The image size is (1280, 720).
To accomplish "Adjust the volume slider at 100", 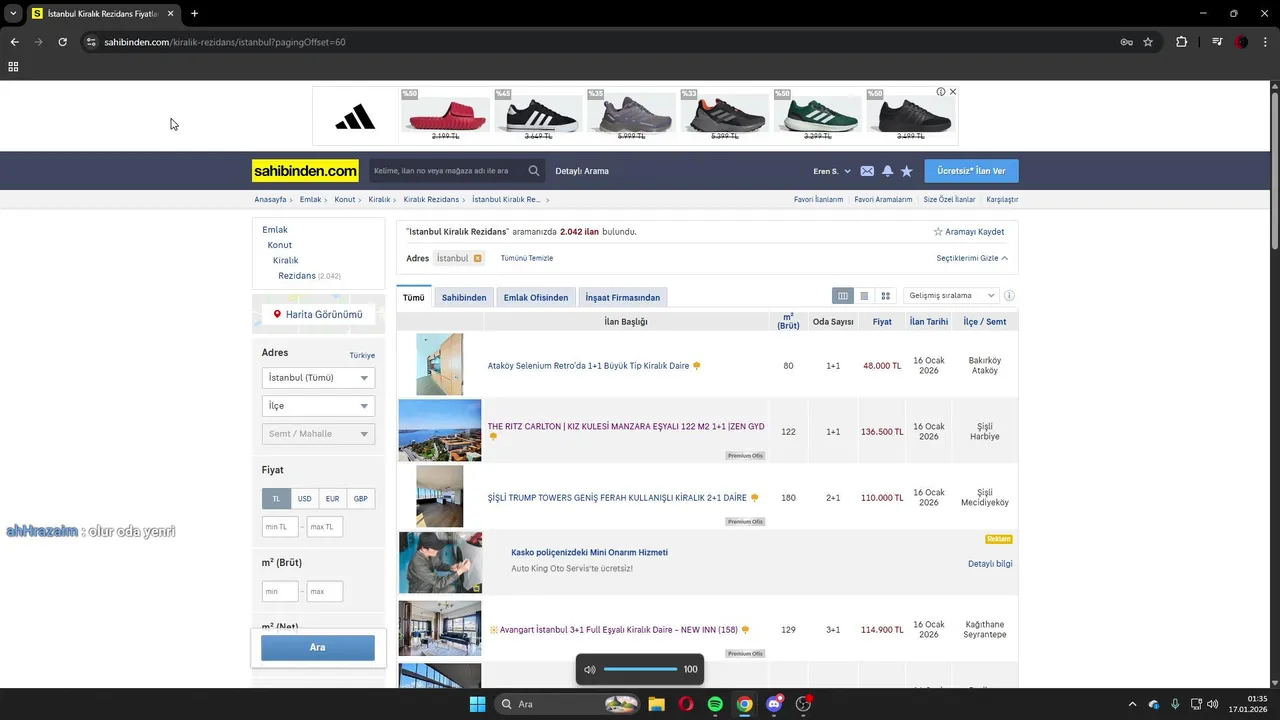I will pyautogui.click(x=640, y=669).
